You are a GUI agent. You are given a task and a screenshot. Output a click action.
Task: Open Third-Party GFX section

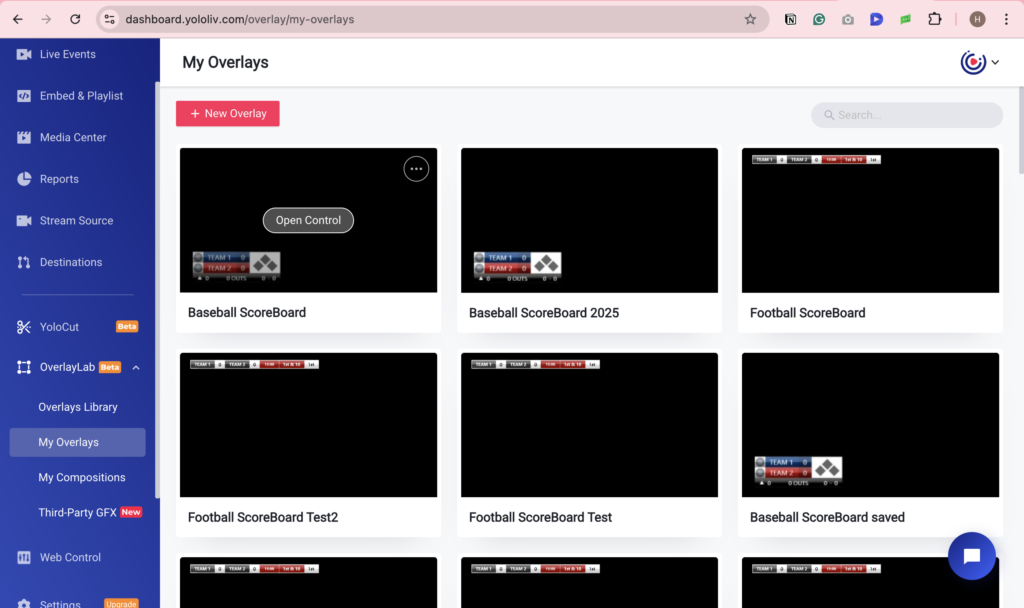click(x=77, y=513)
